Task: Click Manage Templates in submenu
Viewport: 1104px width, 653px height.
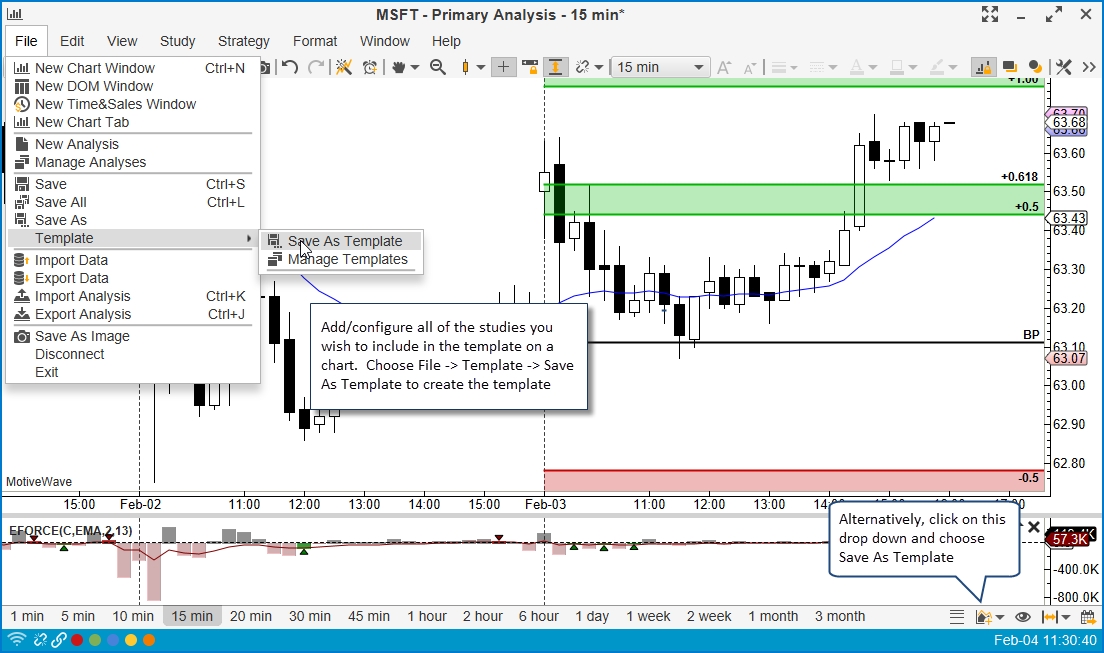Action: [x=342, y=259]
